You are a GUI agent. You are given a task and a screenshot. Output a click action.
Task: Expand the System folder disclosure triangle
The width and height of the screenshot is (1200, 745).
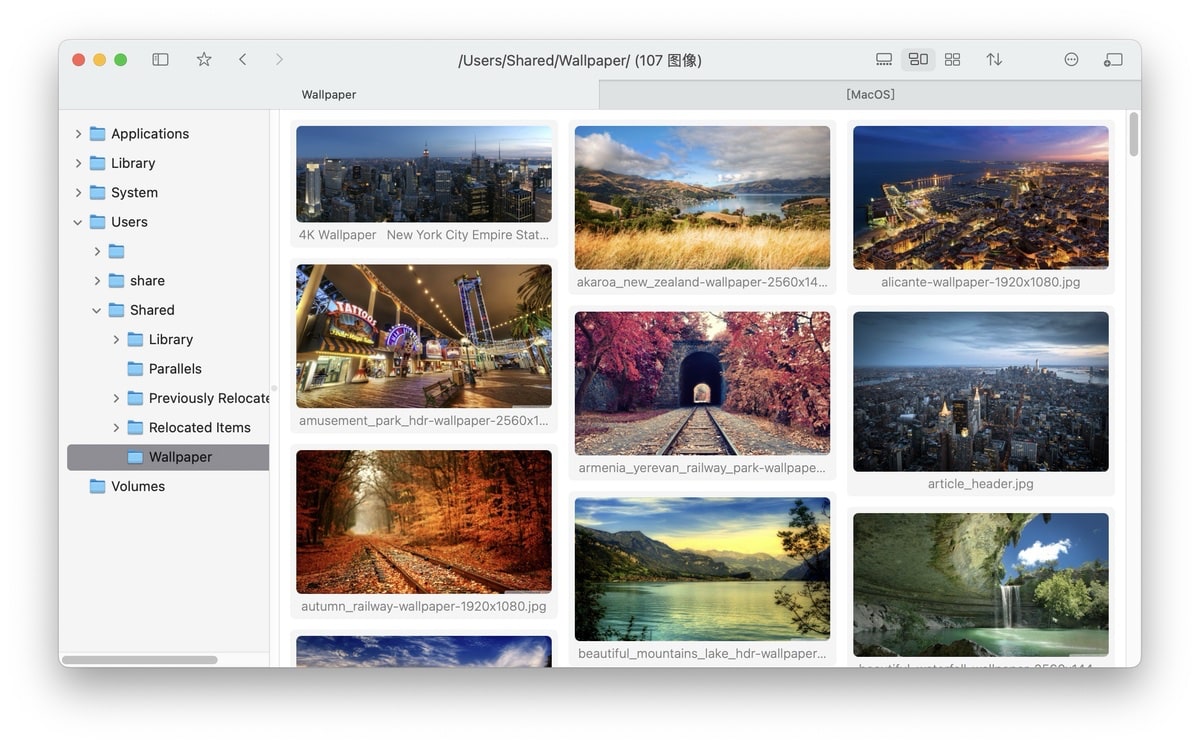tap(78, 192)
